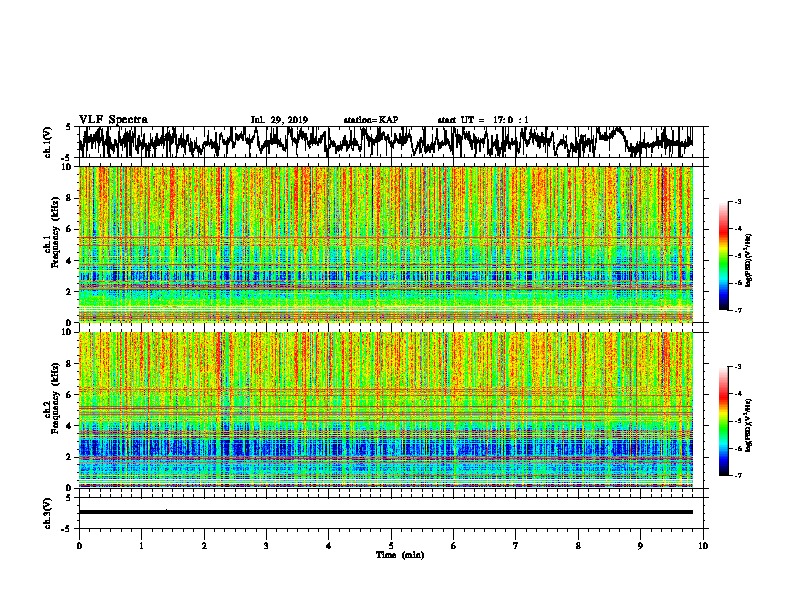This screenshot has height=612, width=792.
Task: Click the "ch.1(V)" axis label
Action: coord(47,142)
